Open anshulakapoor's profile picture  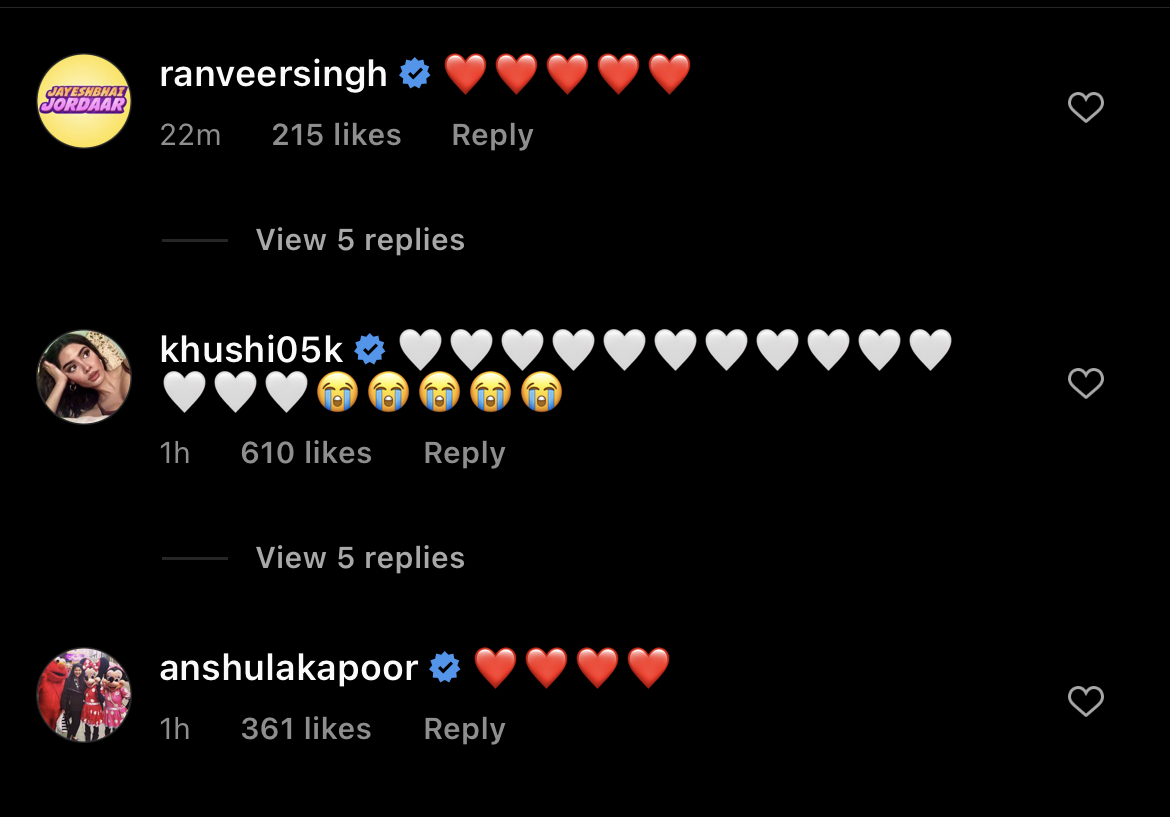click(84, 695)
